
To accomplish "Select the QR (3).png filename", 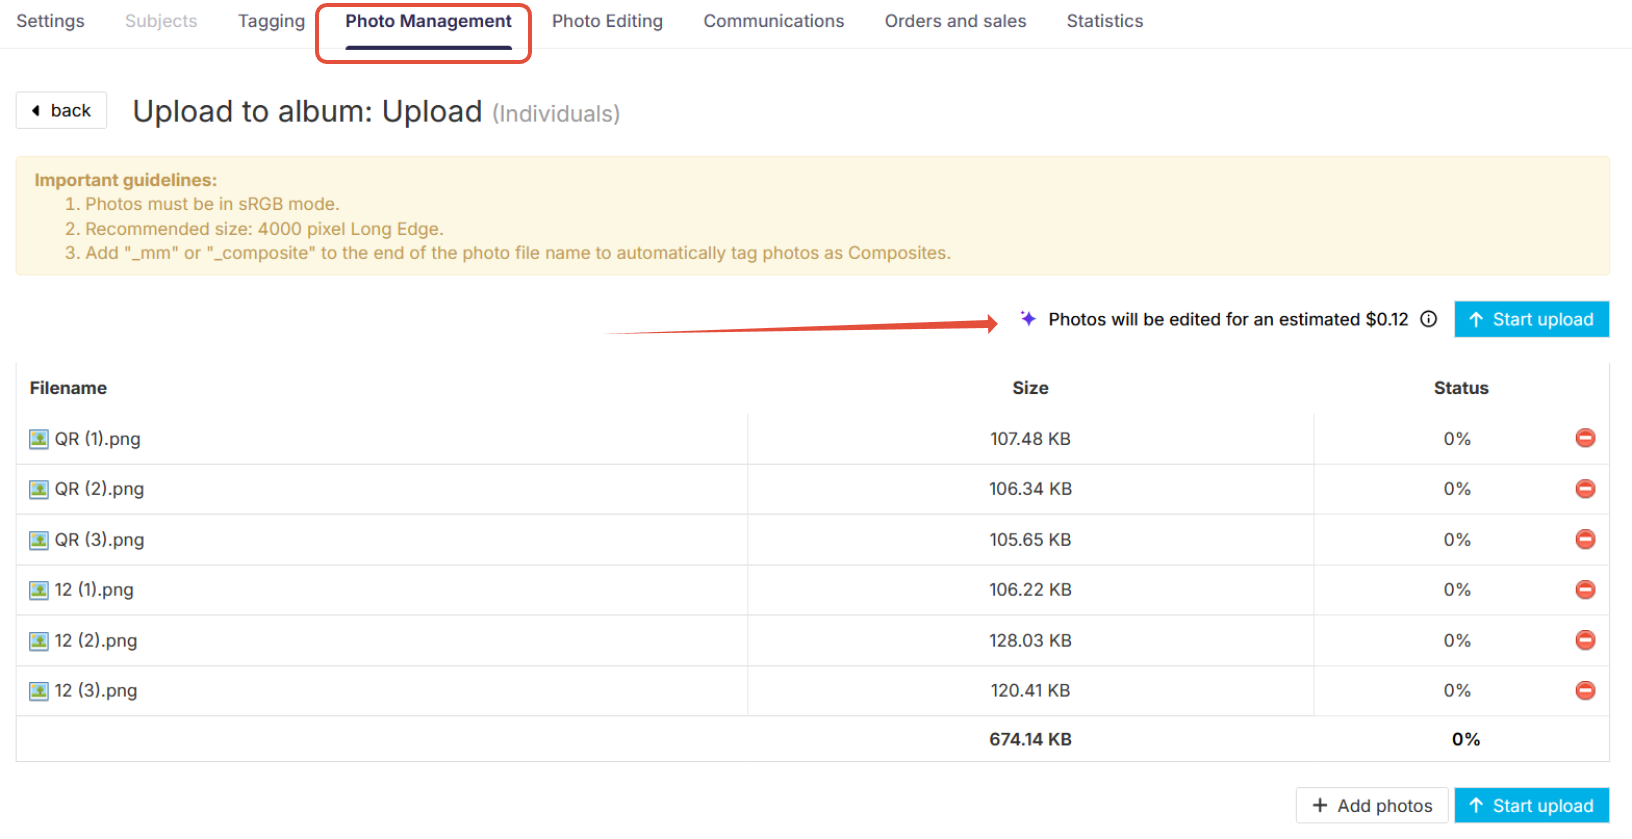I will [x=99, y=540].
